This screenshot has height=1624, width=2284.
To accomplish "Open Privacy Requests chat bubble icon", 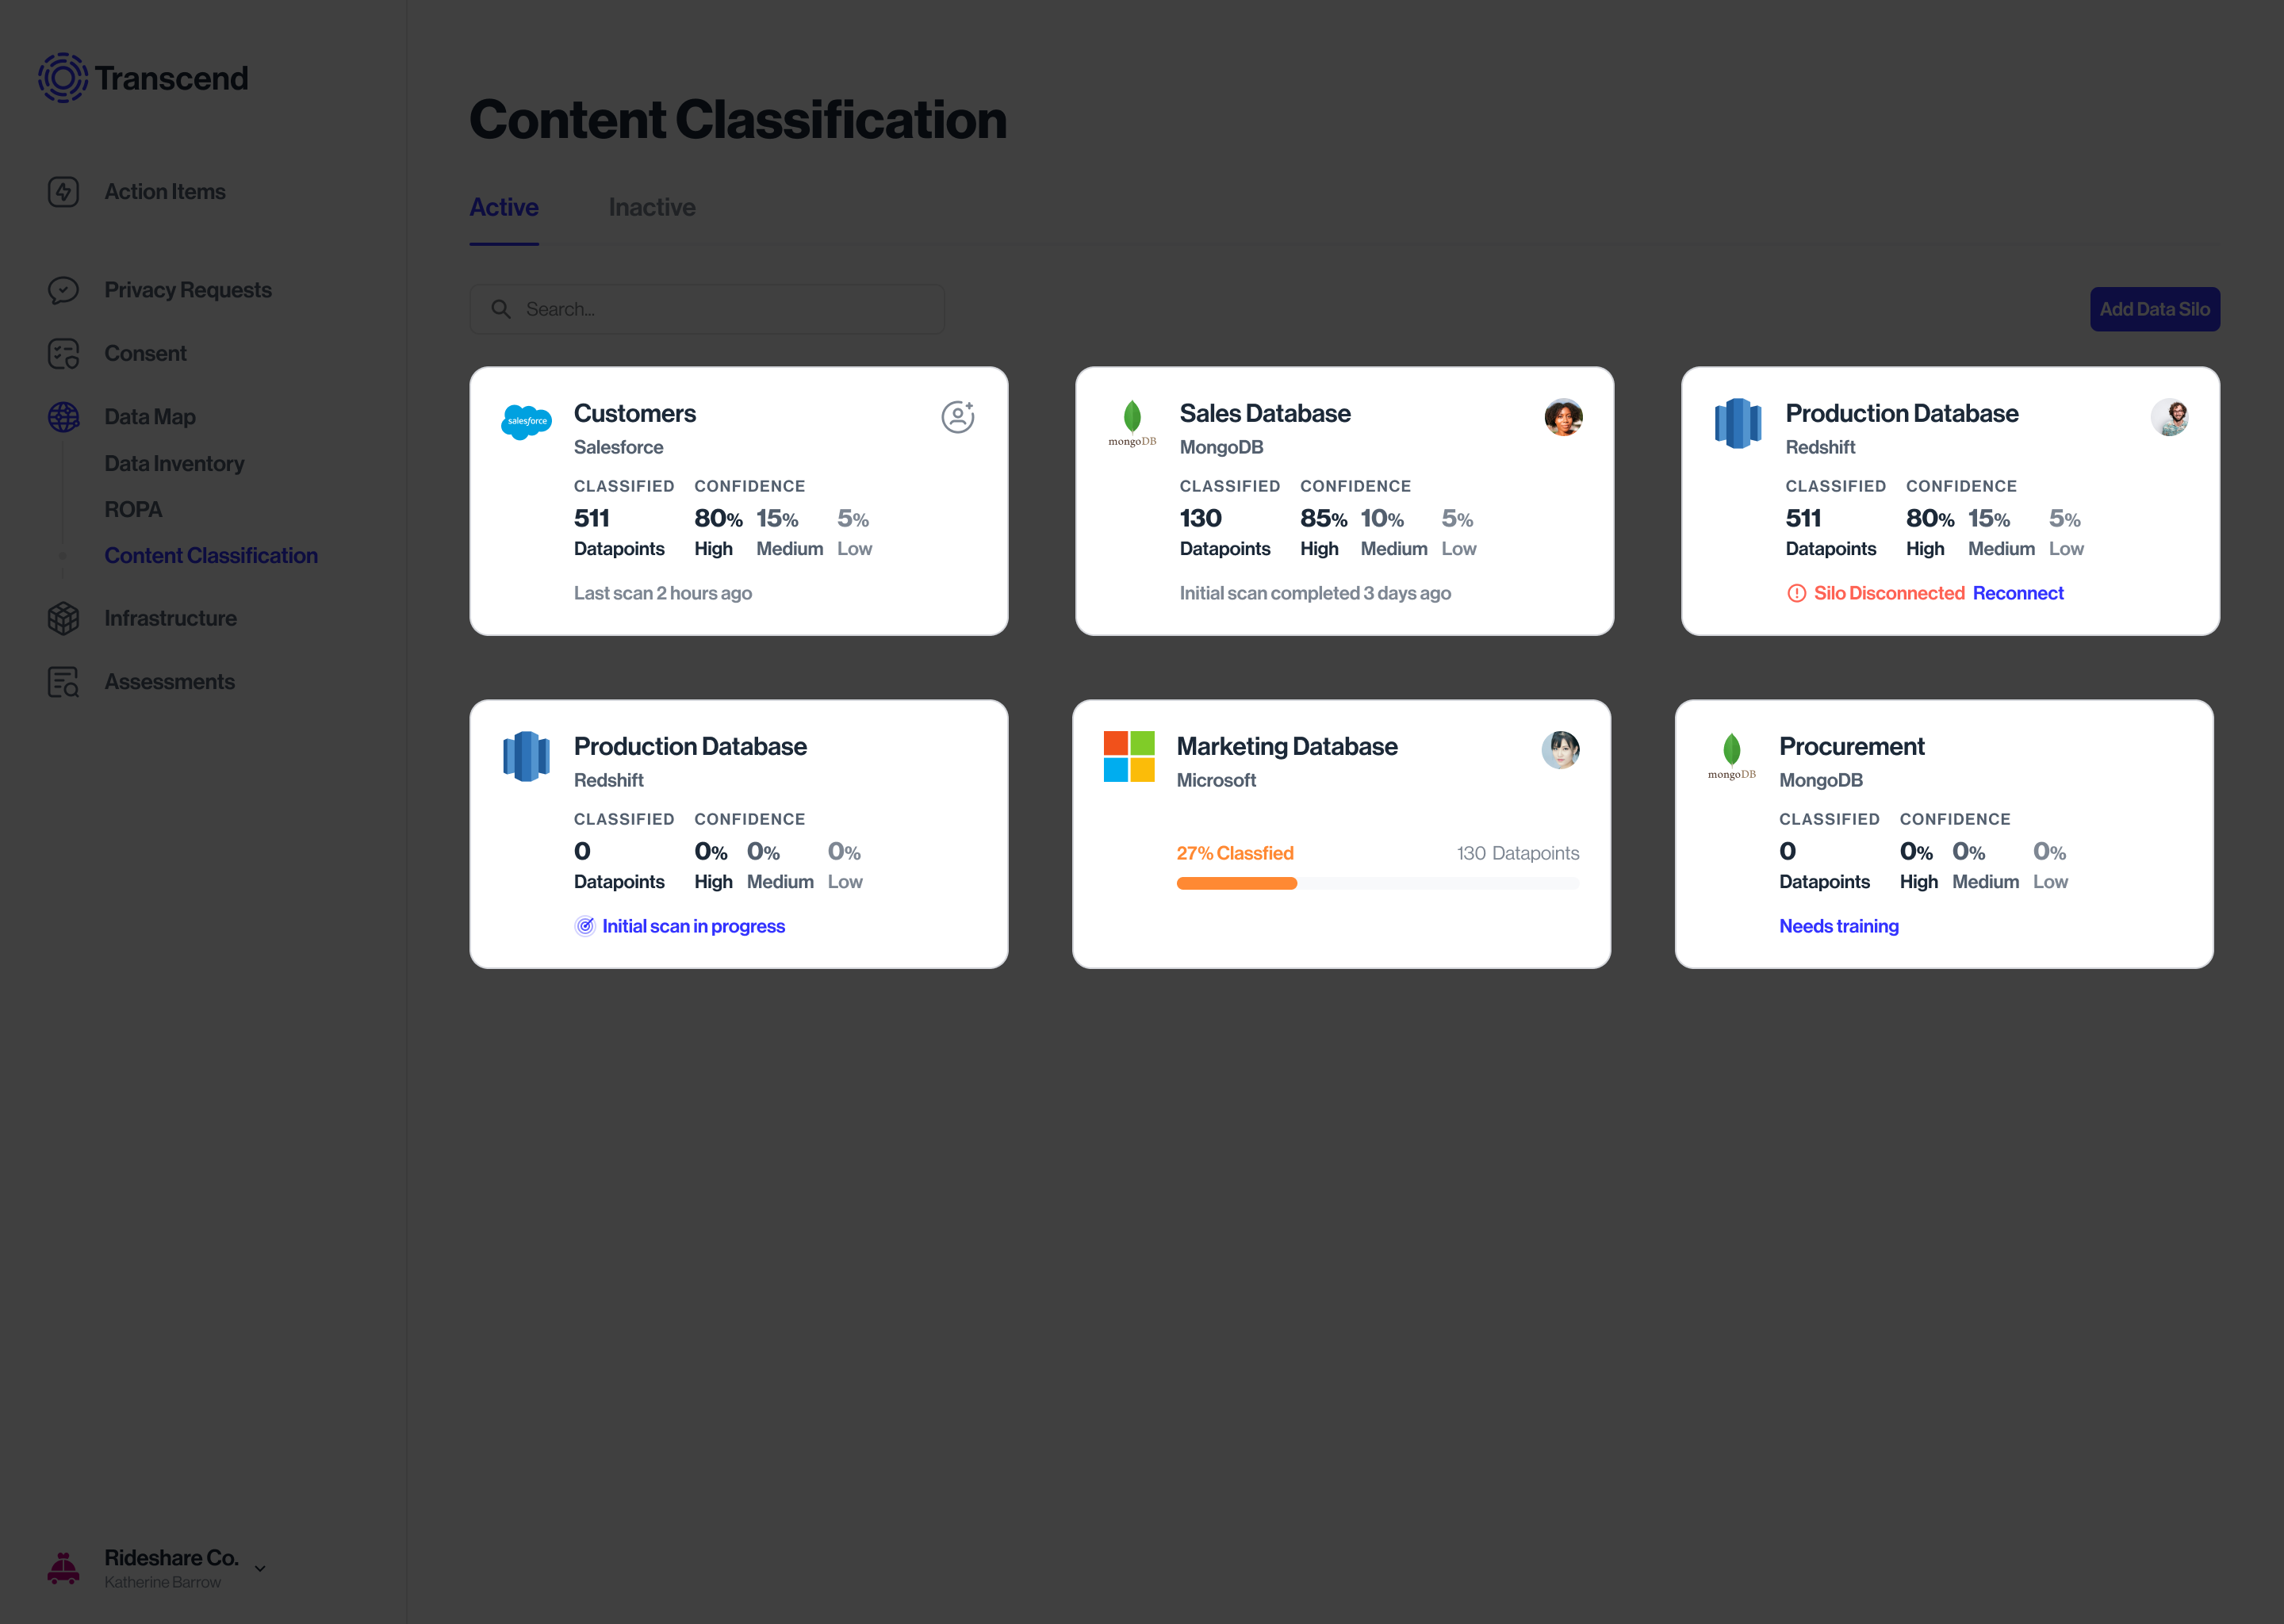I will [63, 290].
